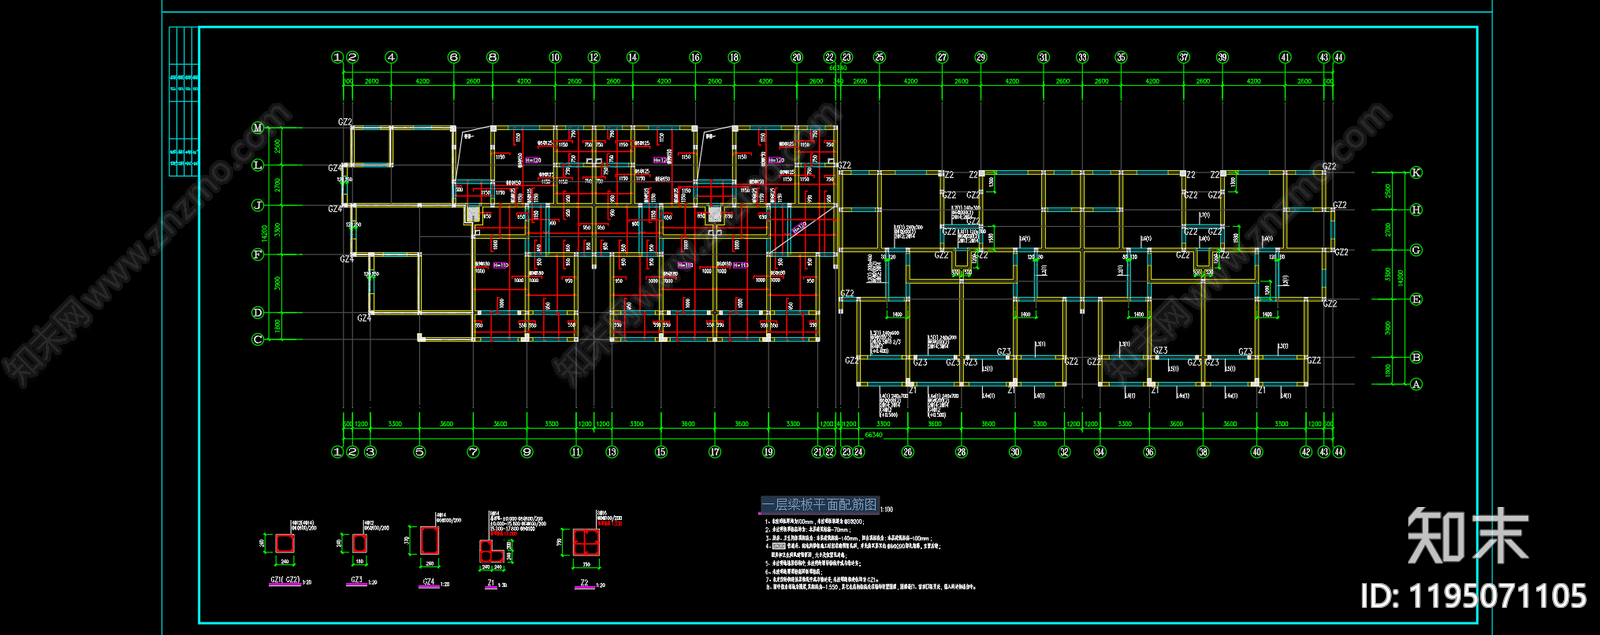
Task: Click grid axis bubble D
Action: pos(258,313)
